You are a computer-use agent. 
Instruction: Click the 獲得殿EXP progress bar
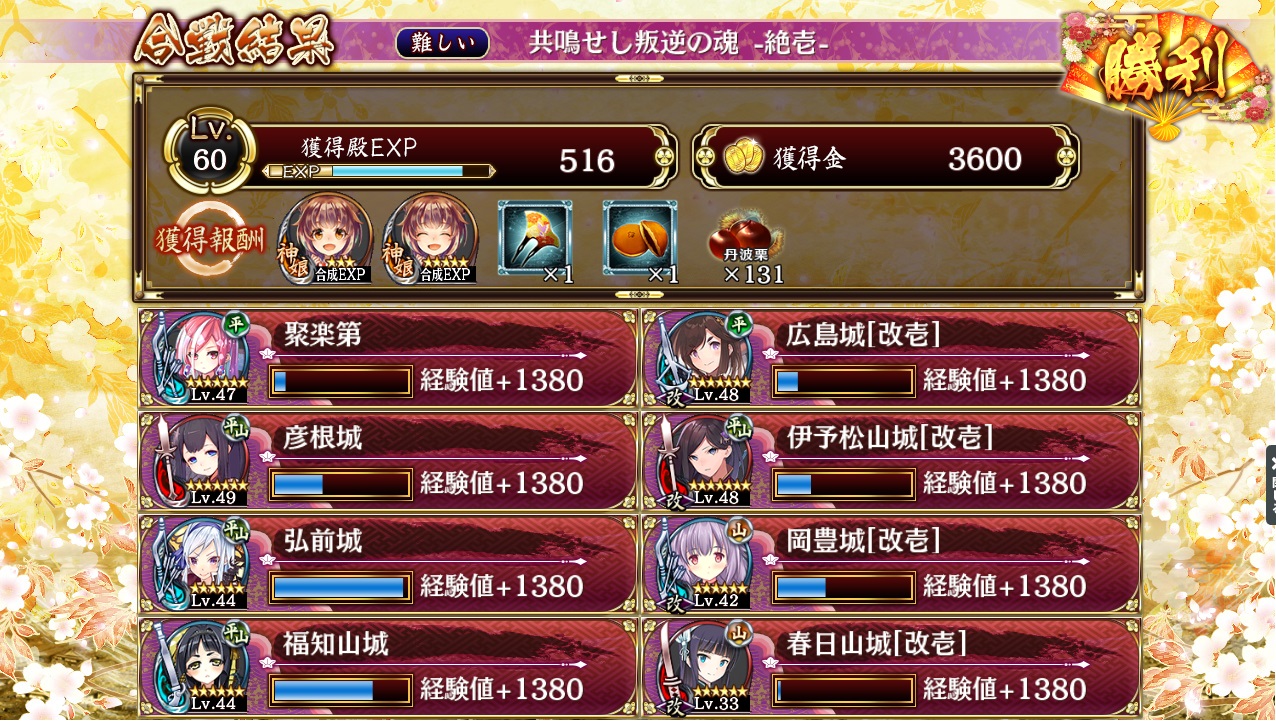point(379,171)
